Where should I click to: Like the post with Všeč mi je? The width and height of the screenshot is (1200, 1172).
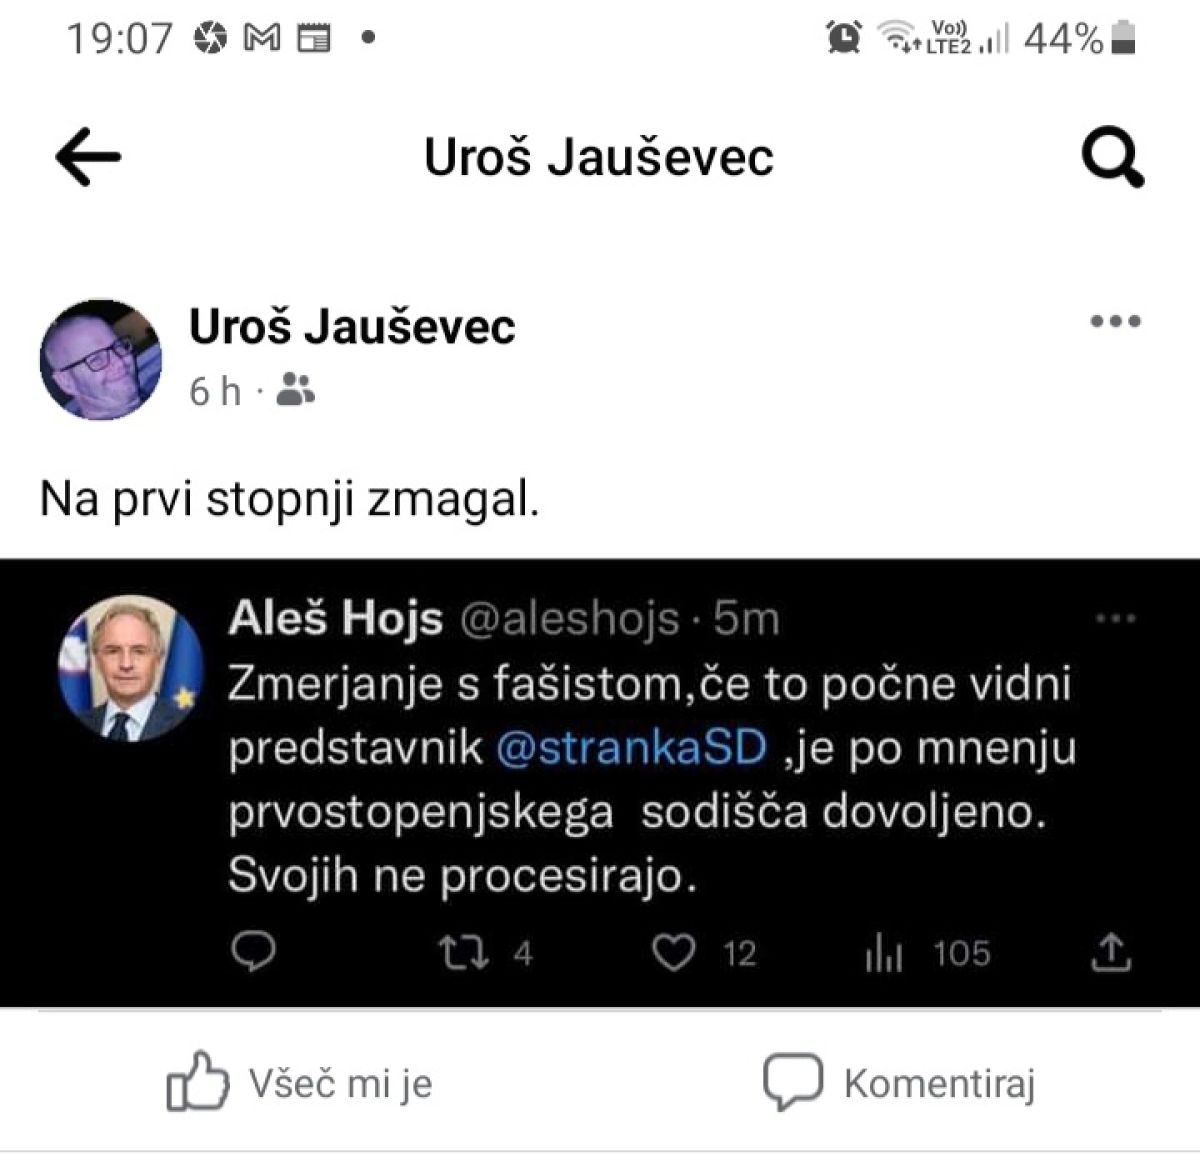299,1082
